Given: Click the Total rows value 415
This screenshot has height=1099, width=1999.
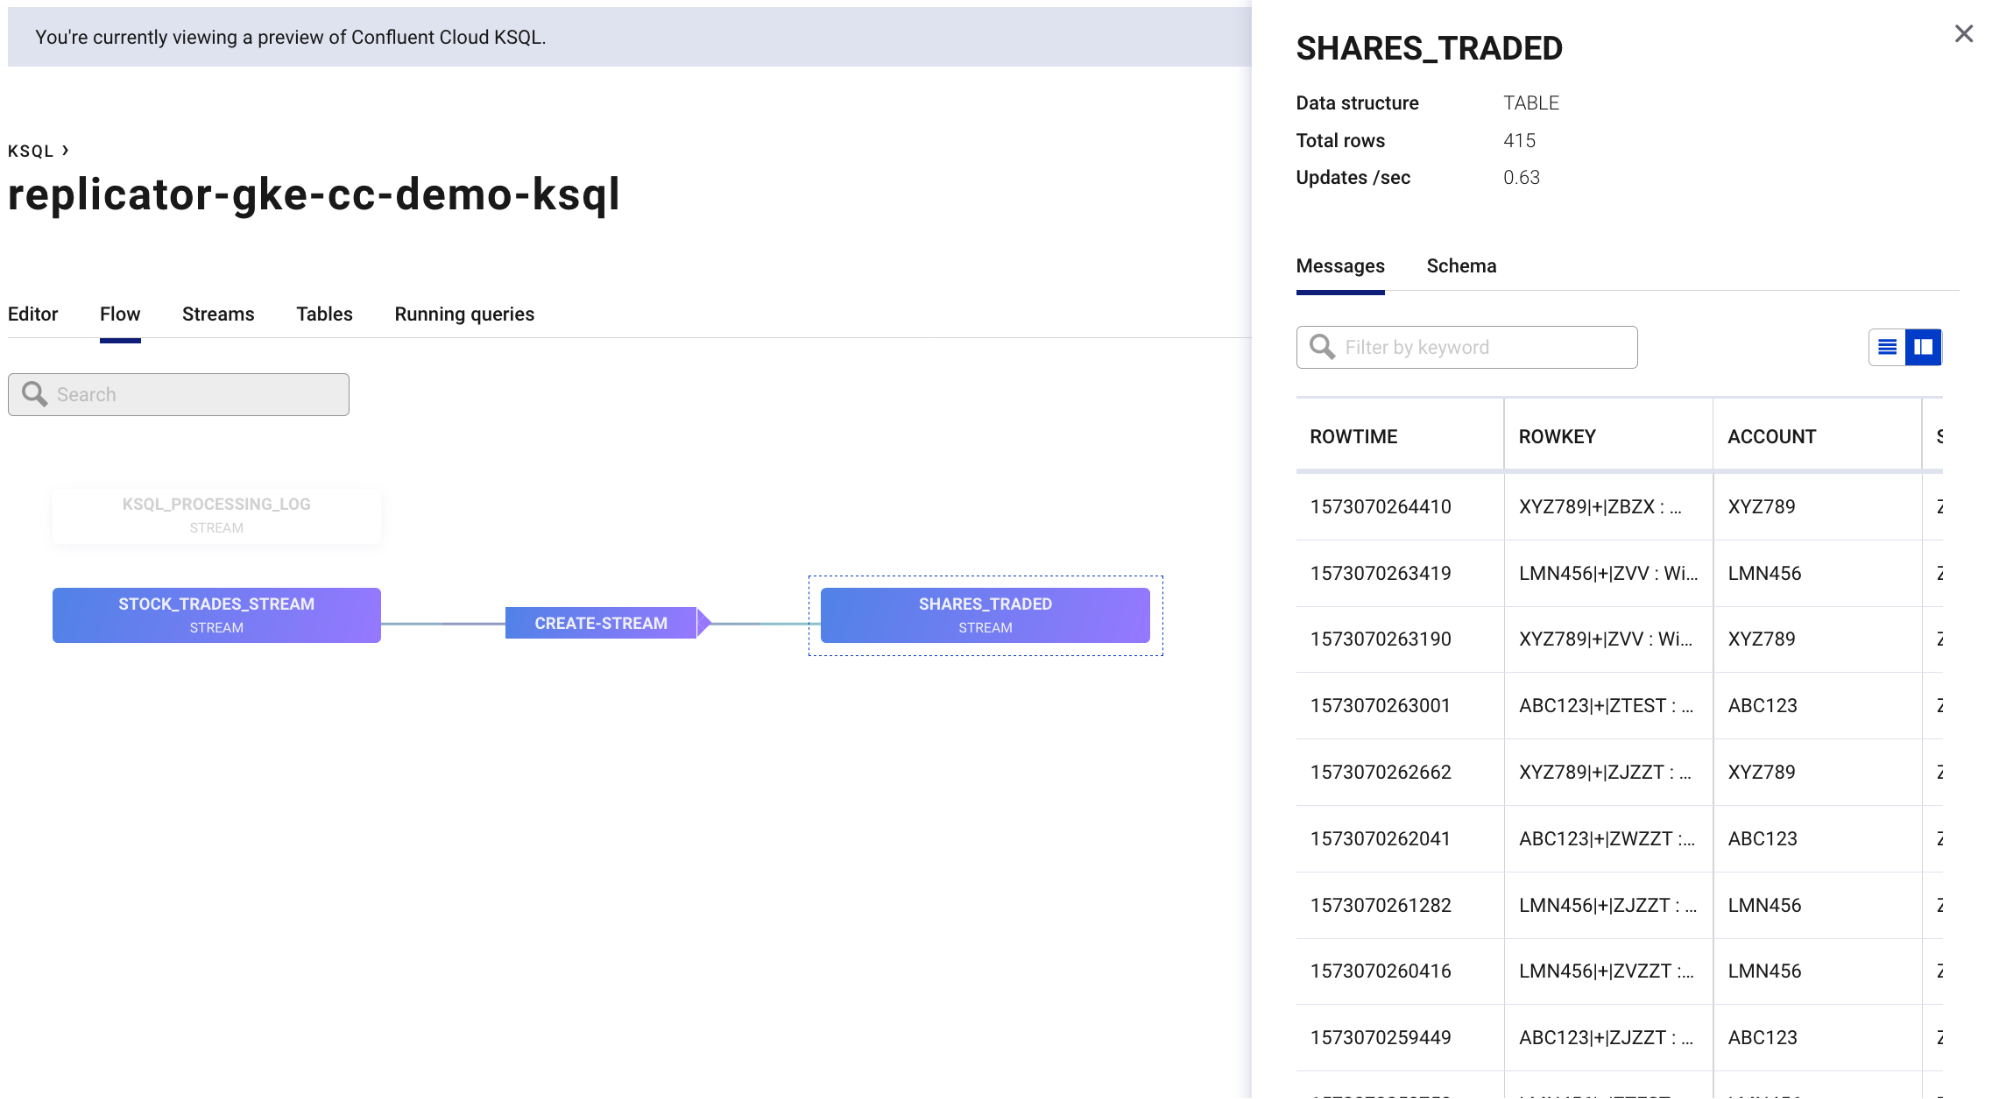Looking at the screenshot, I should pyautogui.click(x=1519, y=141).
